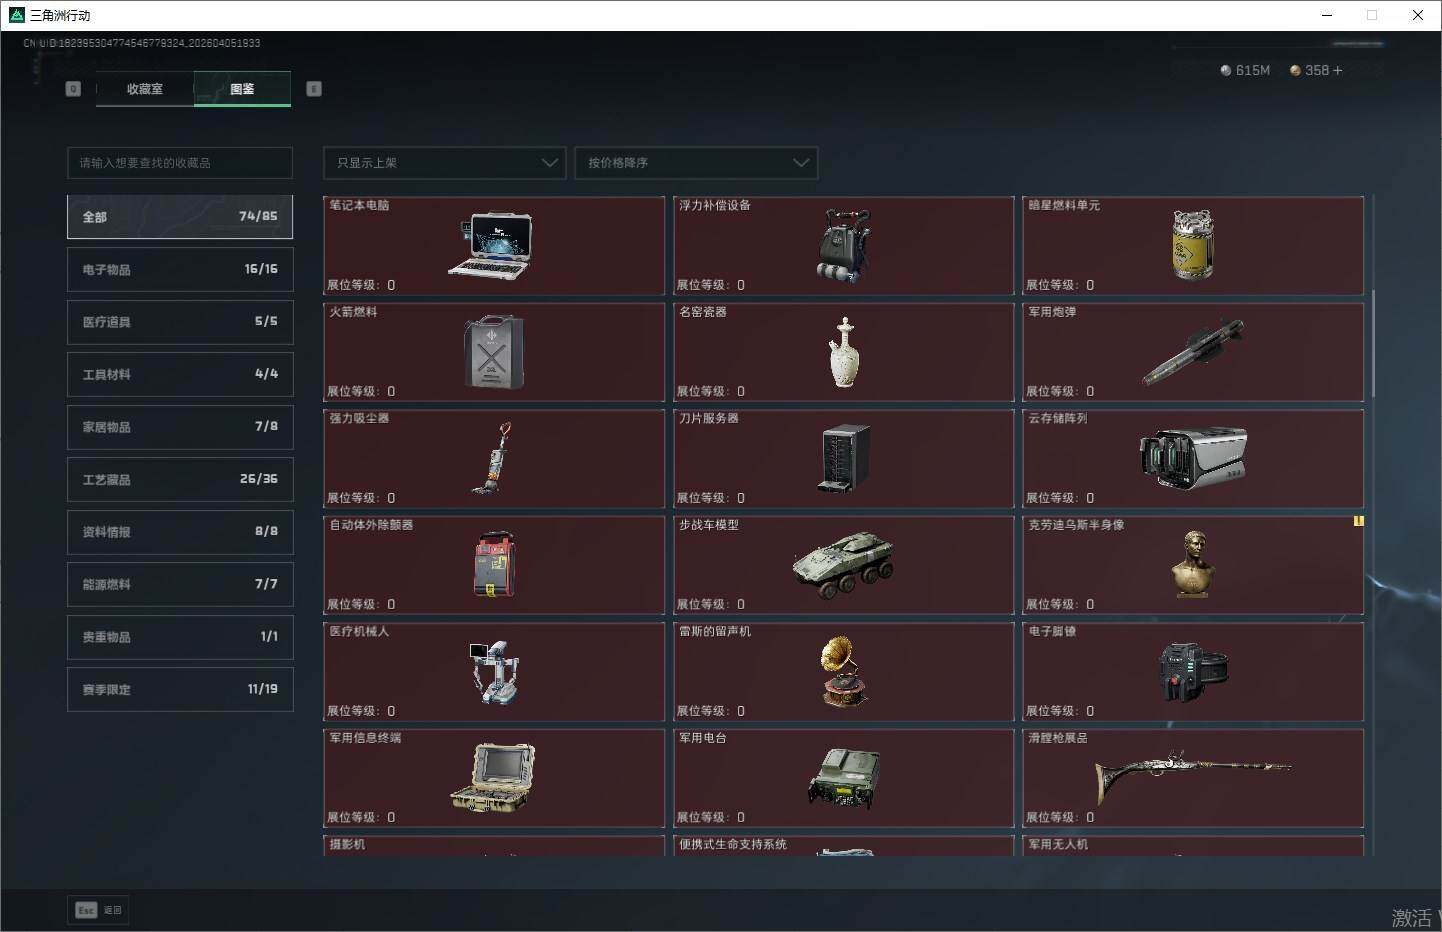Click the add currency plus icon
Image resolution: width=1442 pixels, height=932 pixels.
pyautogui.click(x=1338, y=70)
